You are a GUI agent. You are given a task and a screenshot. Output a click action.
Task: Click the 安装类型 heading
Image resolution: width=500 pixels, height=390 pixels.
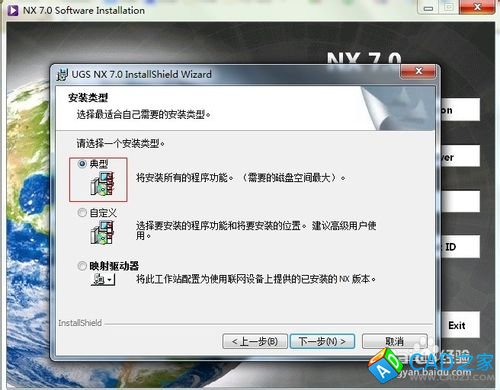(88, 98)
